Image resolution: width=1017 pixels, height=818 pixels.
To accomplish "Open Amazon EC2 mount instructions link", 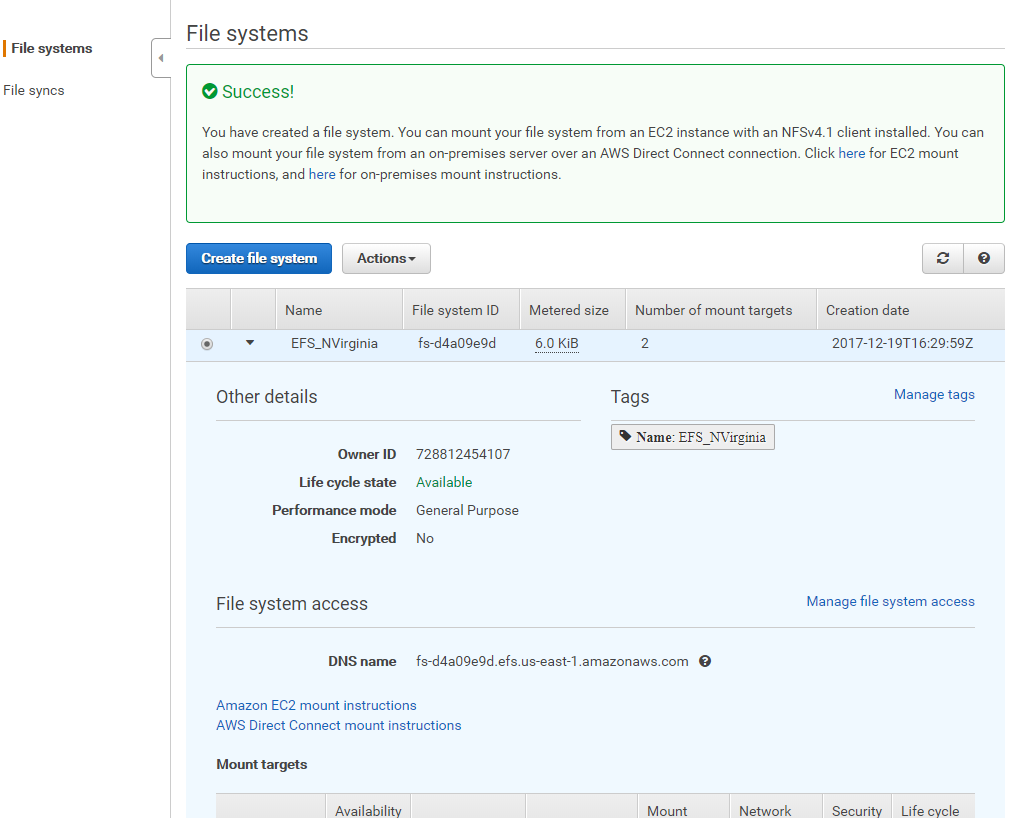I will coord(316,705).
